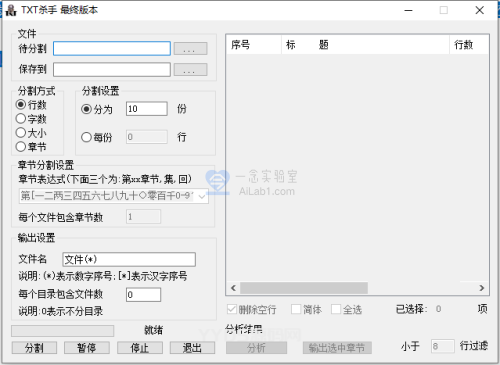The image size is (500, 365).
Task: Click the horizontal scrollbar thumb in list
Action: [304, 288]
